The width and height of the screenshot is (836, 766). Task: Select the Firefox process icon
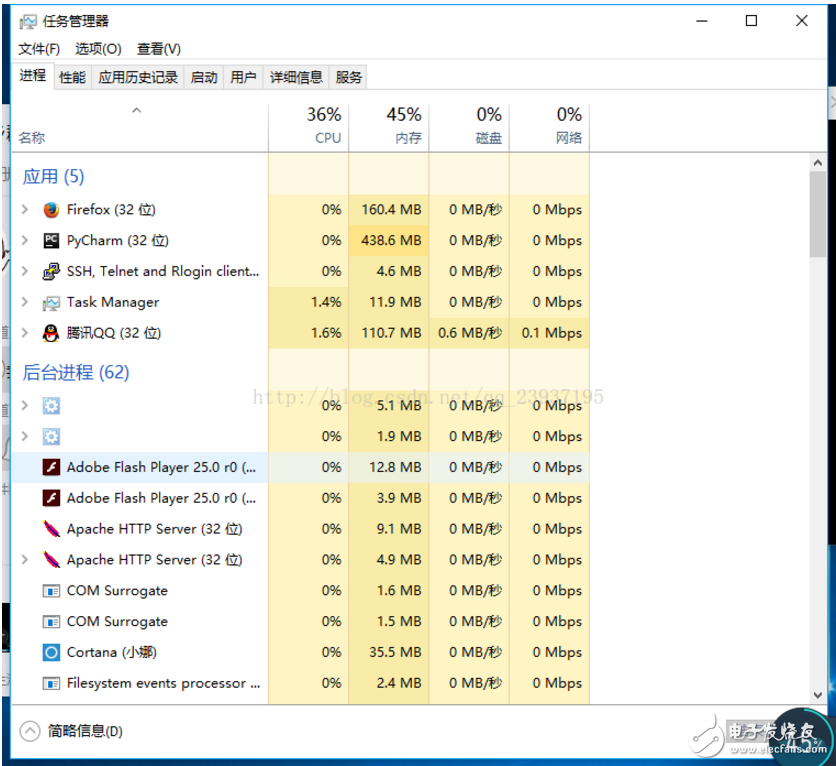coord(51,210)
